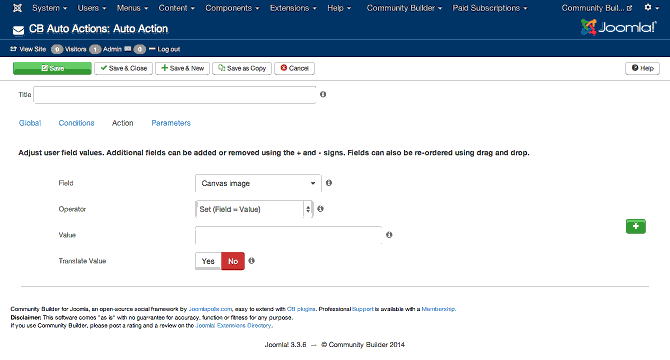Open the Joomla! Extensions Directory link
This screenshot has width=670, height=360.
point(234,325)
